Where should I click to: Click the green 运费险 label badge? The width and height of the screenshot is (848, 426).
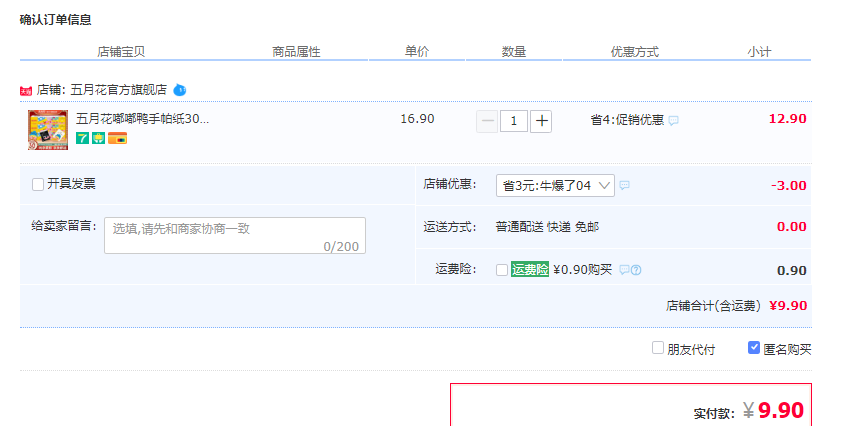[530, 269]
